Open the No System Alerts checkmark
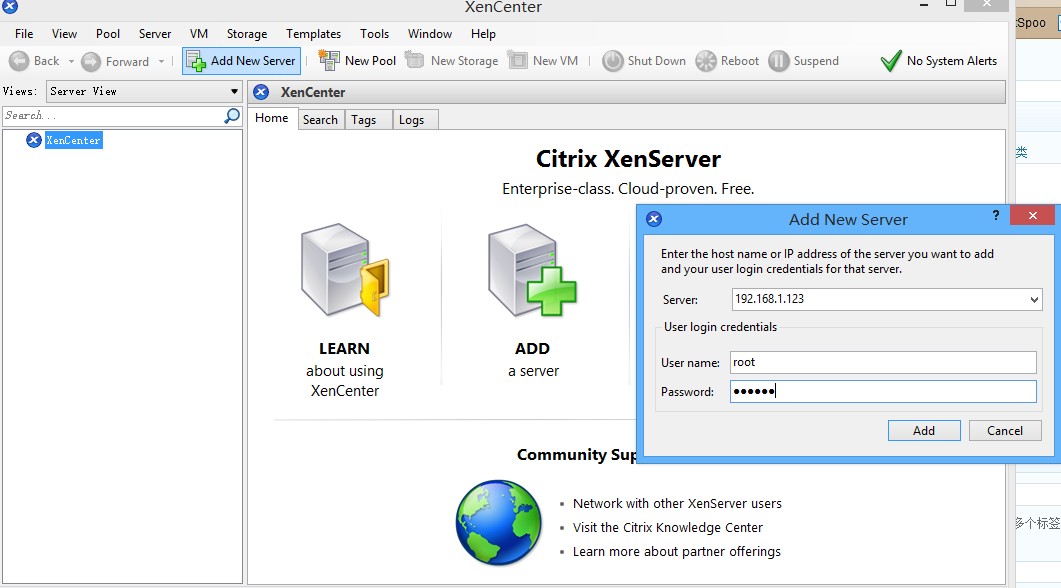 890,61
